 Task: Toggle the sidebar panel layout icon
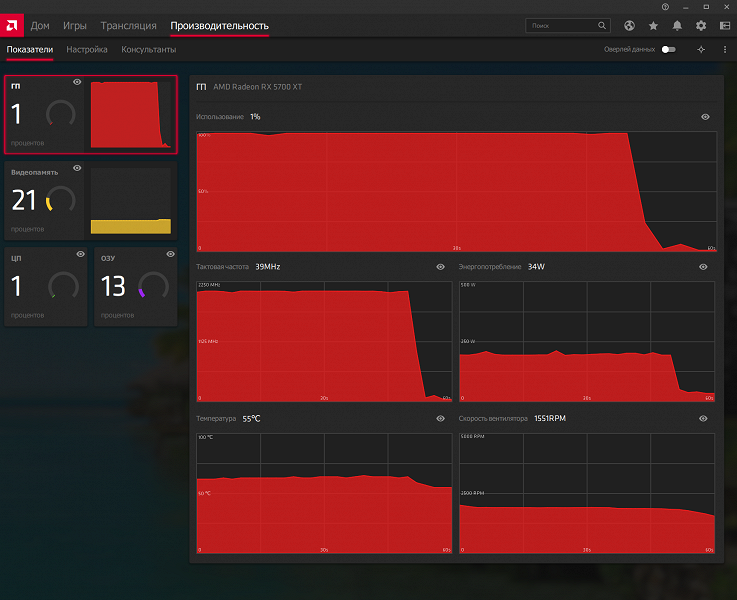[724, 25]
